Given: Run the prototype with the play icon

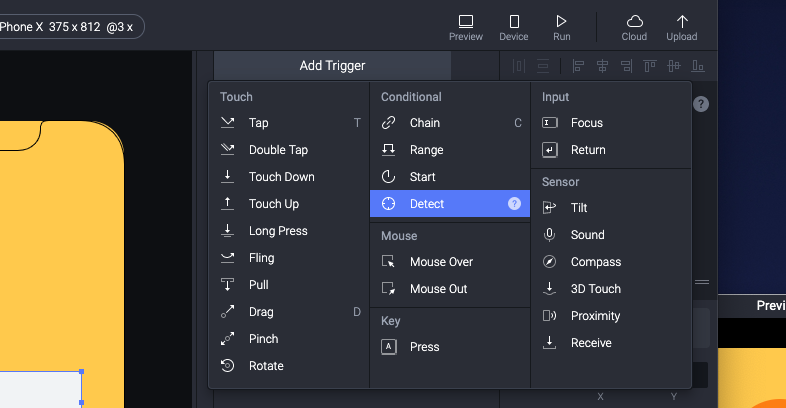Looking at the screenshot, I should (x=561, y=28).
